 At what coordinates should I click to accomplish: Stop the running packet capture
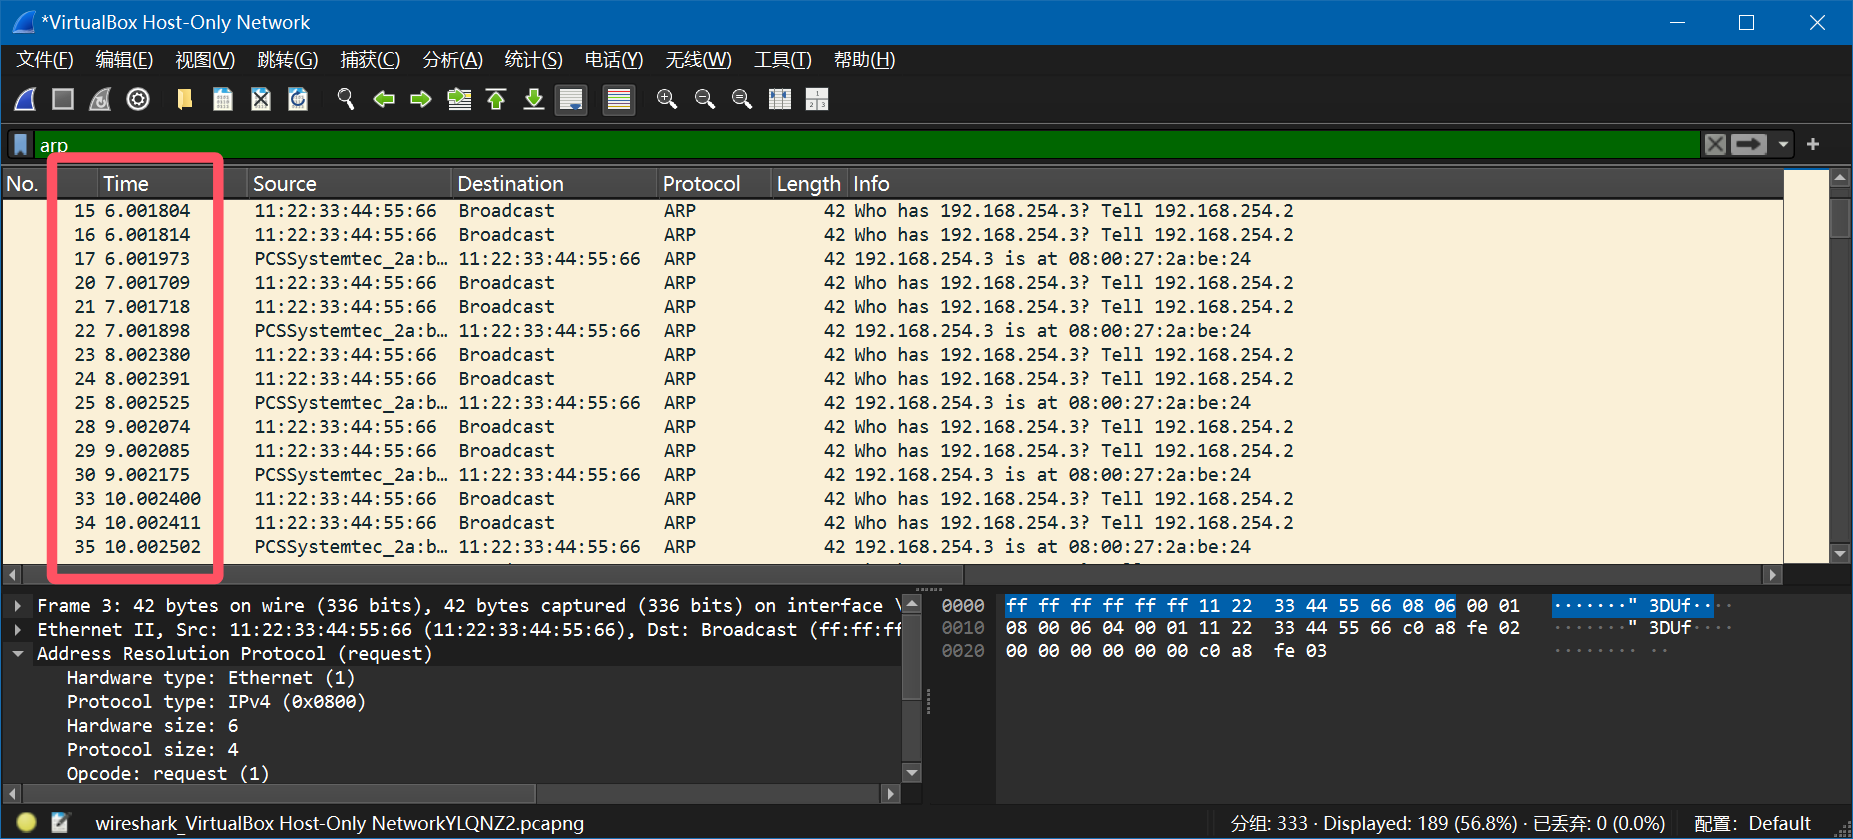pos(63,99)
